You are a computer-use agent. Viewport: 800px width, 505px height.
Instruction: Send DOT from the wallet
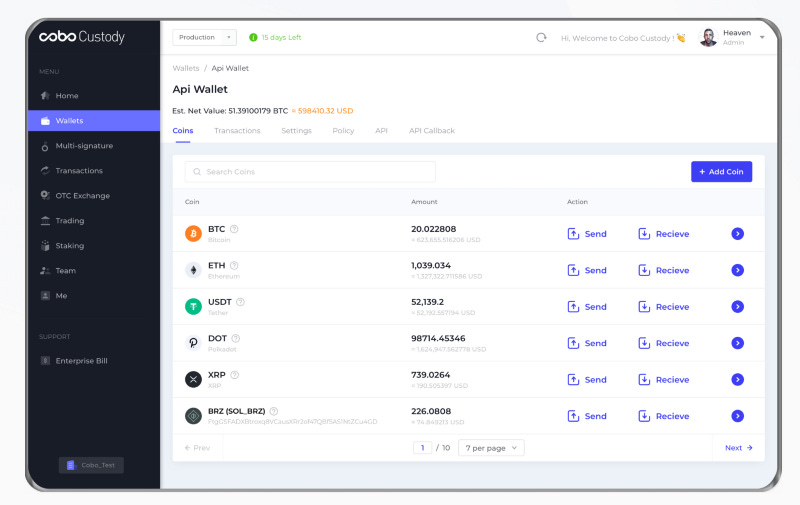click(x=587, y=343)
